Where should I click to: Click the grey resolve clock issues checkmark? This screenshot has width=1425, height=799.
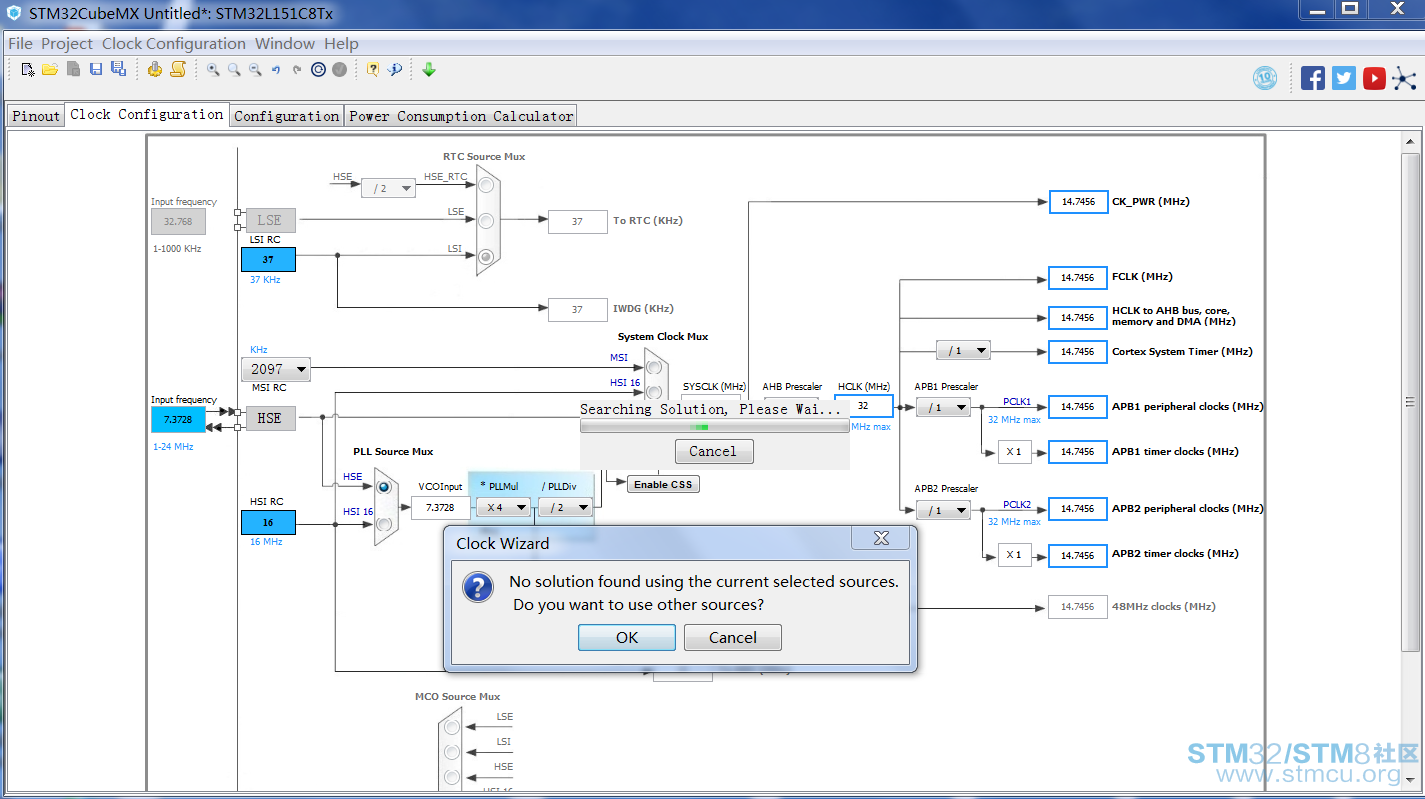[x=340, y=69]
